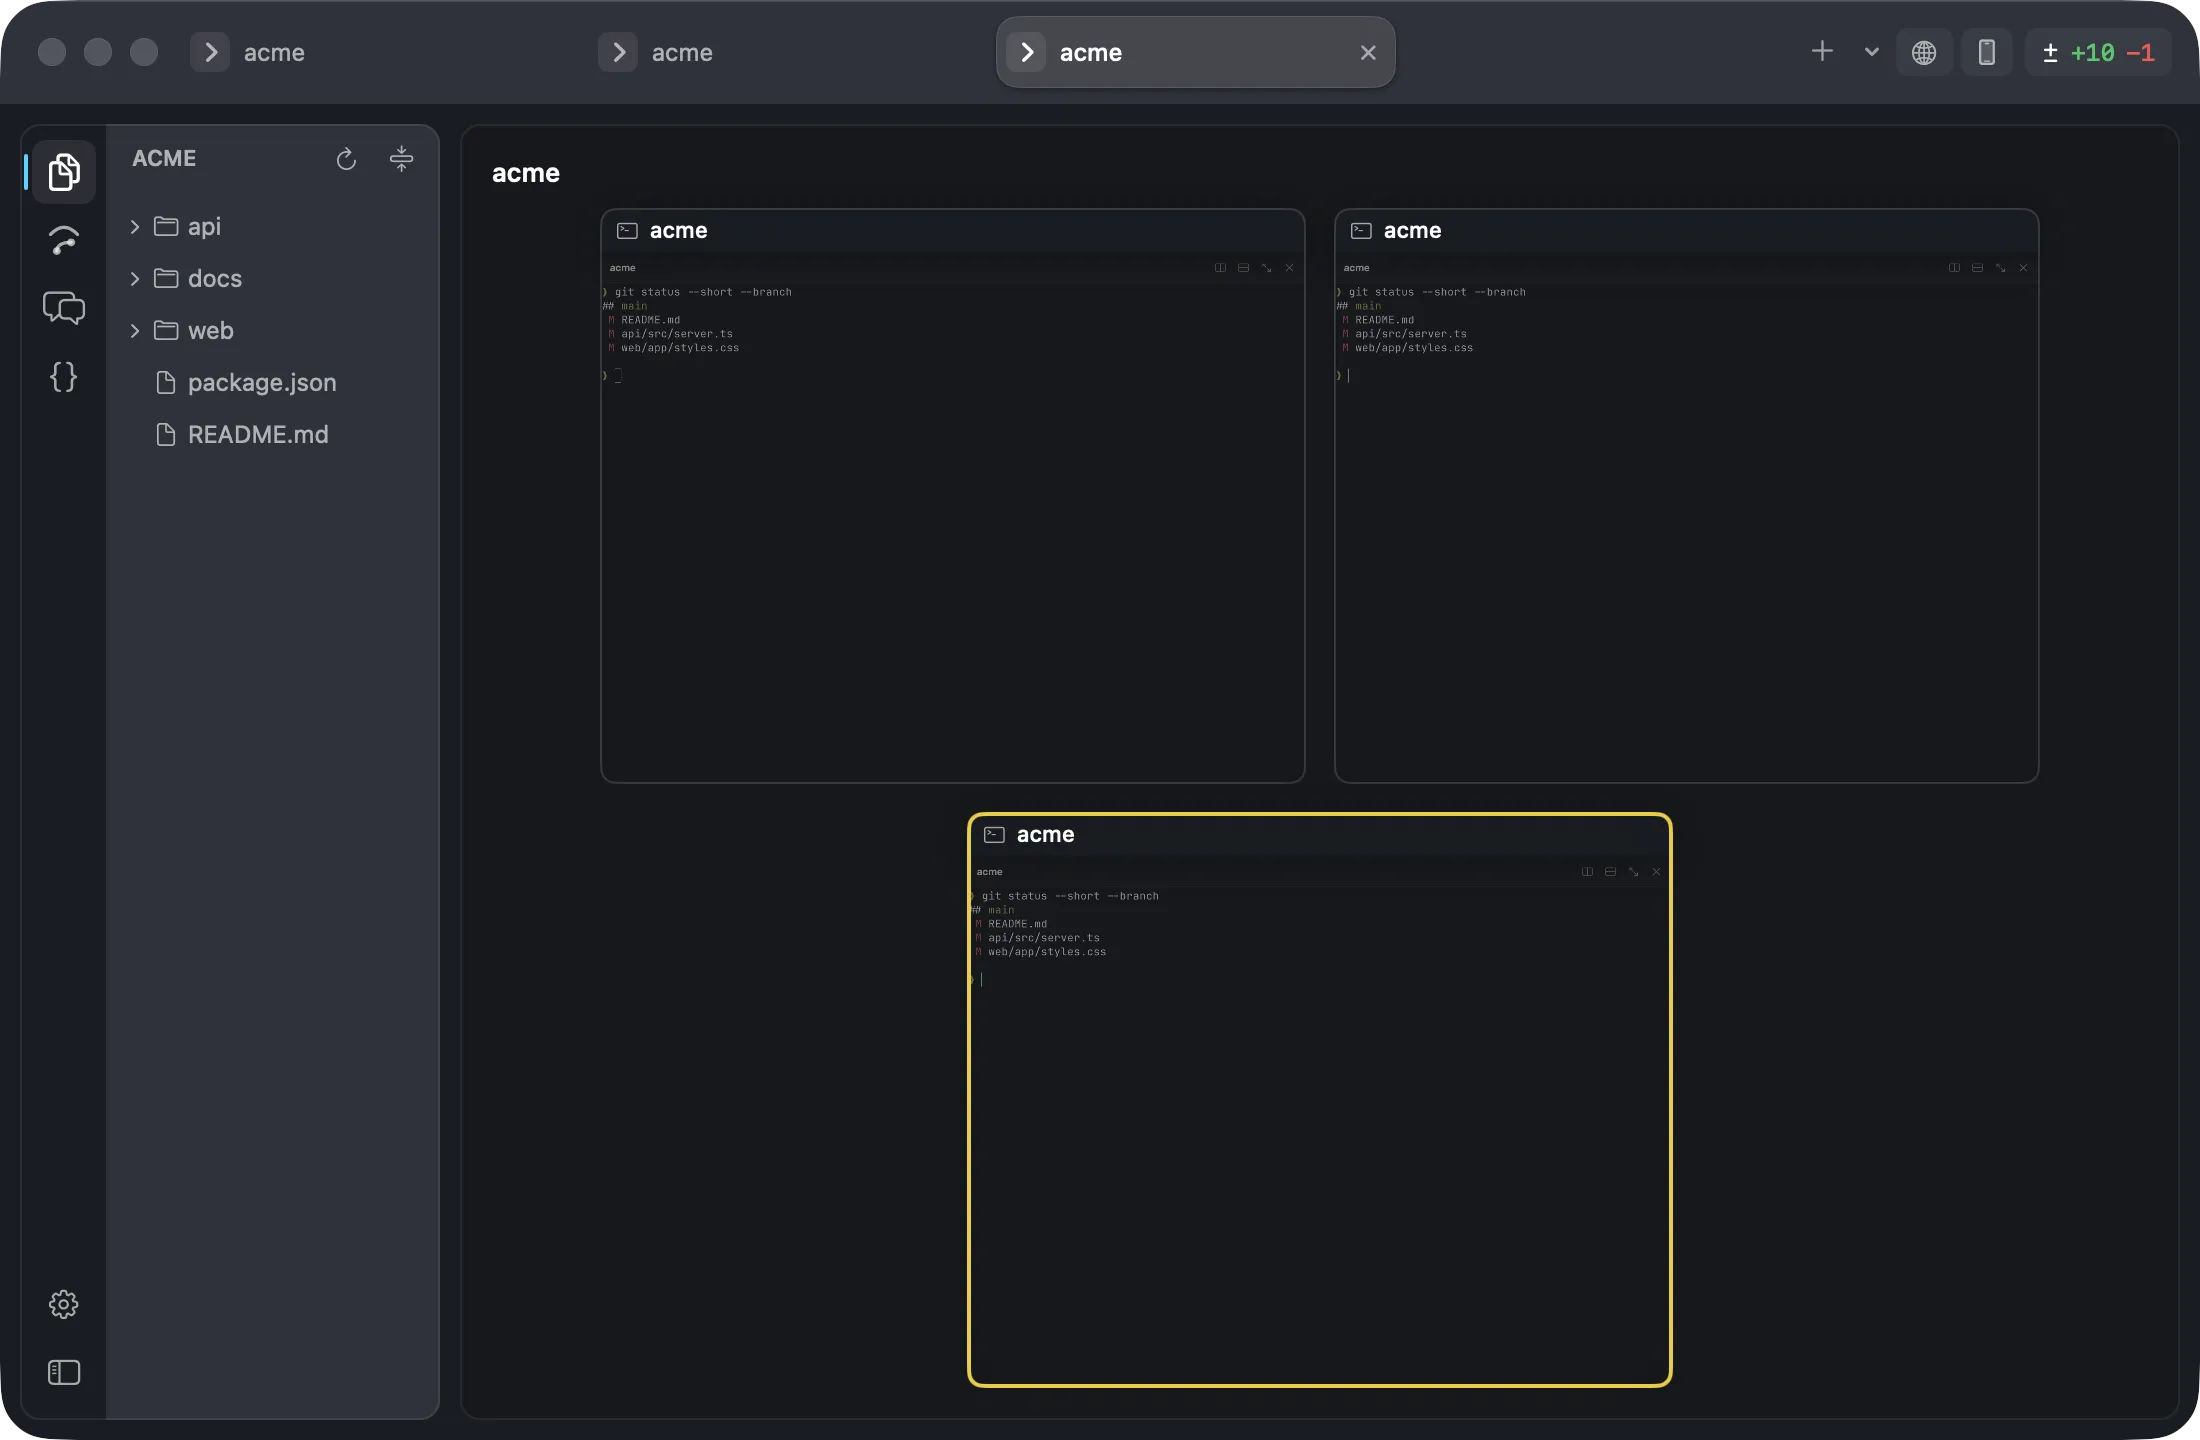
Task: Close the active acme tab
Action: click(x=1368, y=52)
